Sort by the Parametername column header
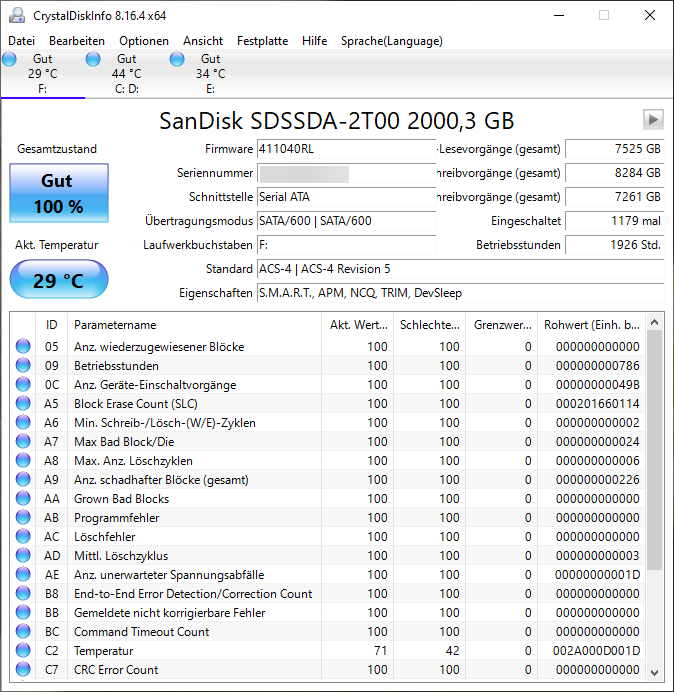Viewport: 674px width, 692px height. 194,325
